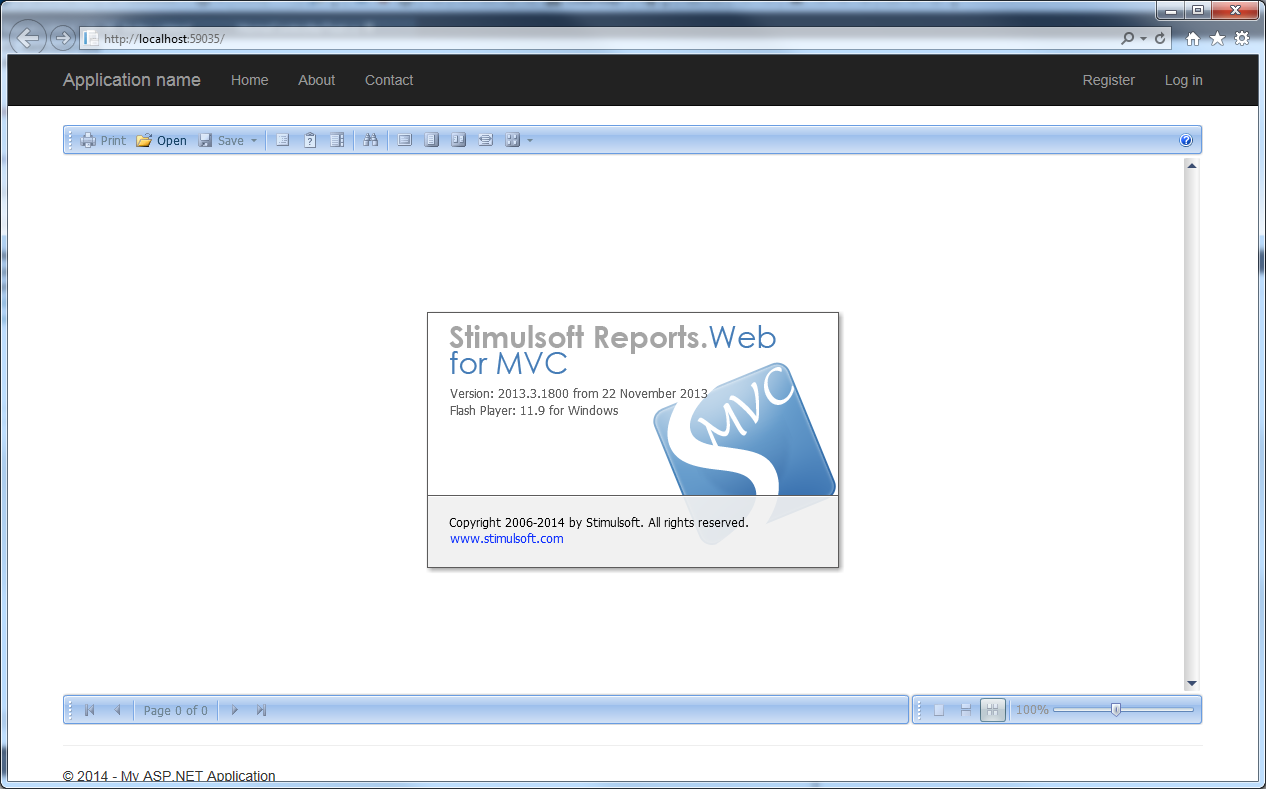Click the Save button in the viewer toolbar
Viewport: 1266px width, 789px height.
click(x=221, y=140)
